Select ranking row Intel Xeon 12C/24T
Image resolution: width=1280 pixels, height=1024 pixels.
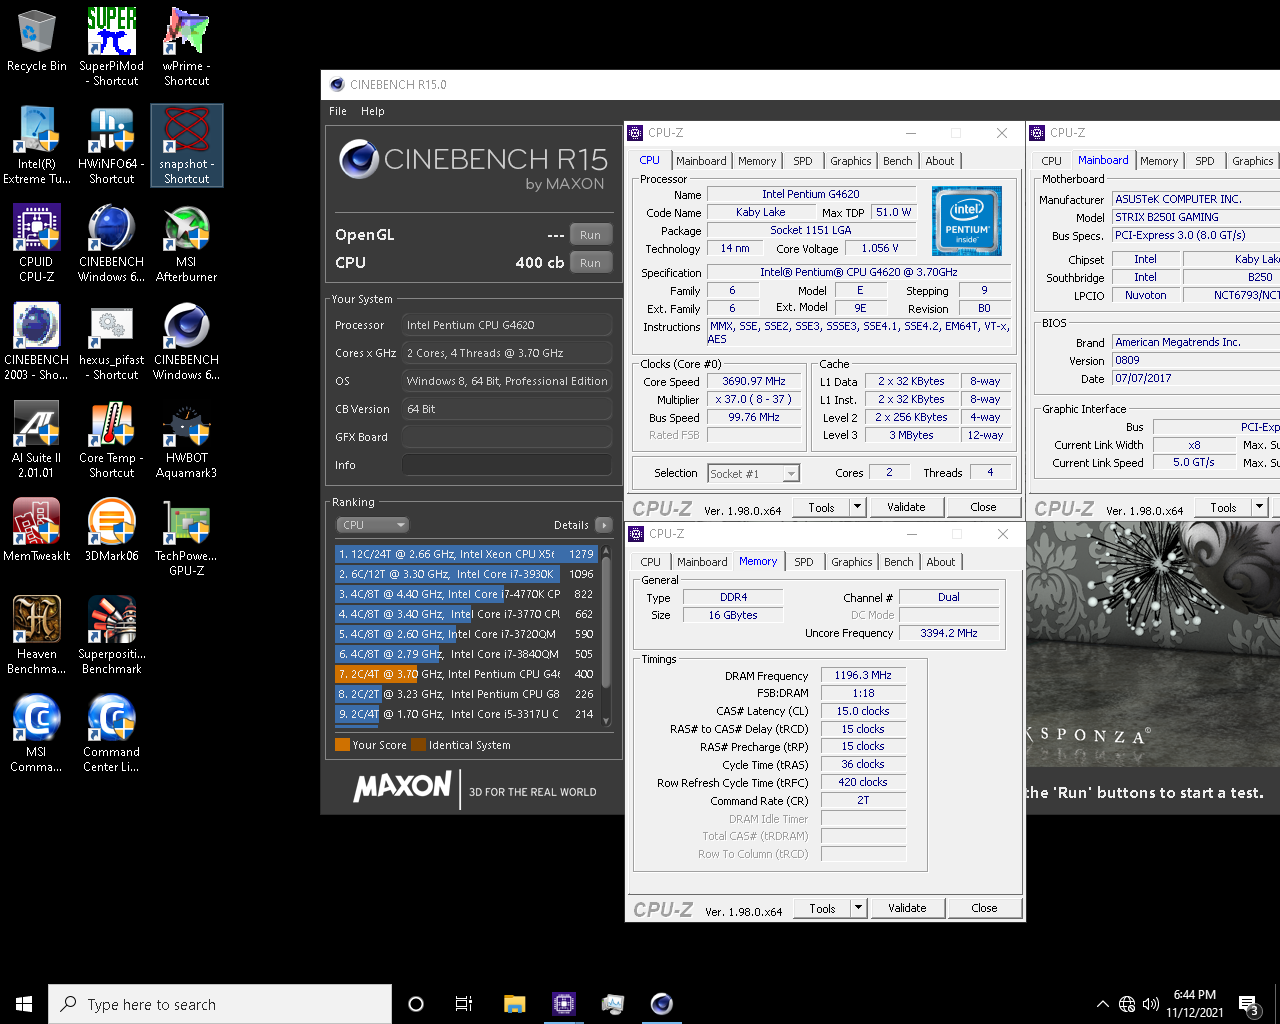coord(466,554)
